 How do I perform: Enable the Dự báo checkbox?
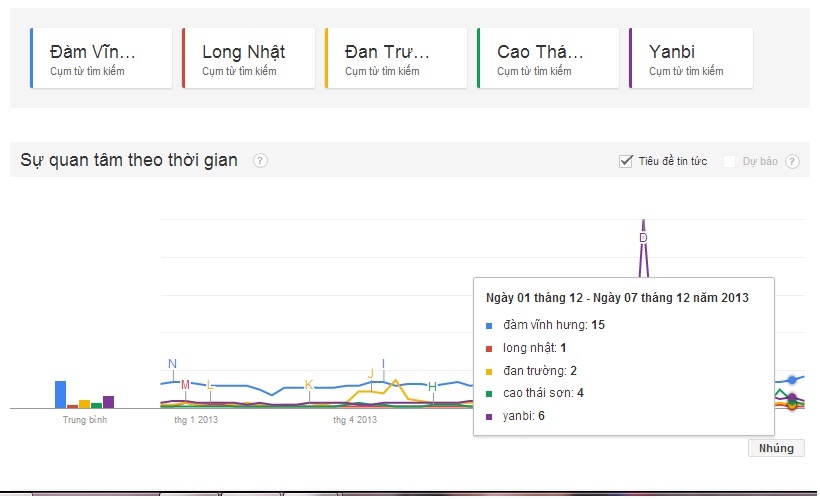tap(730, 161)
